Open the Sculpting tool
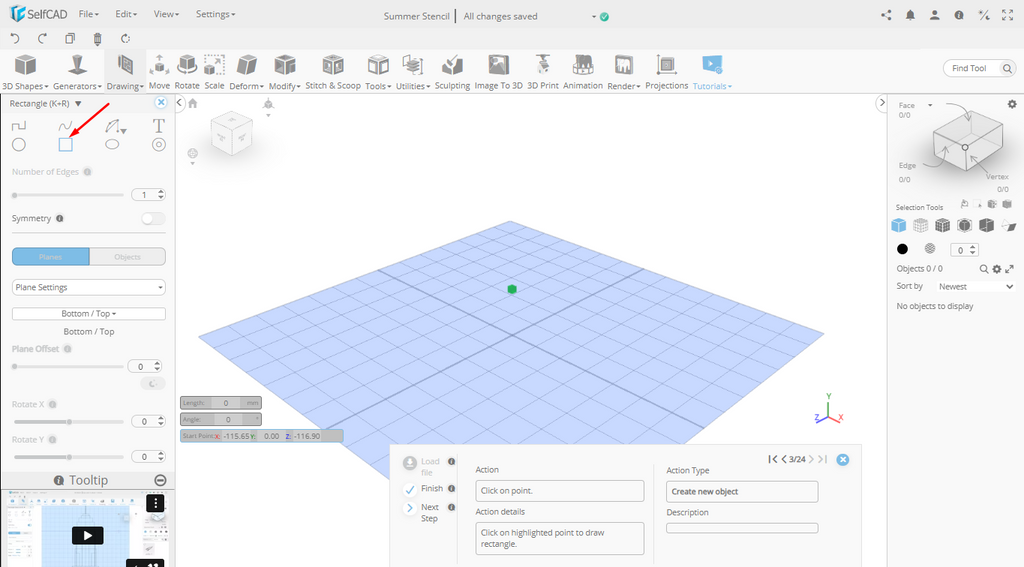Screen dimensions: 1024x567 coord(452,71)
